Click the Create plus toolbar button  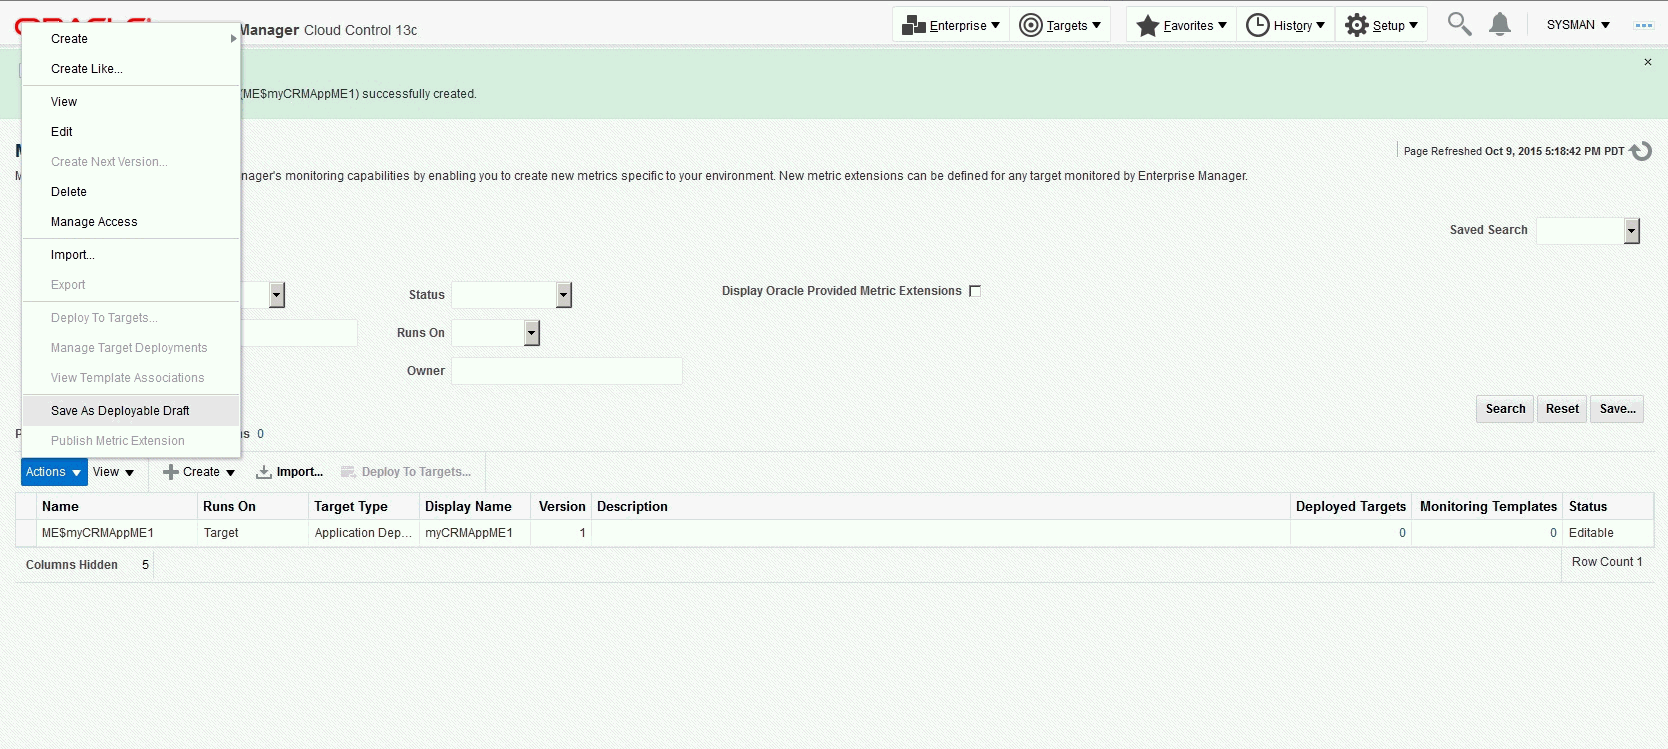point(199,472)
